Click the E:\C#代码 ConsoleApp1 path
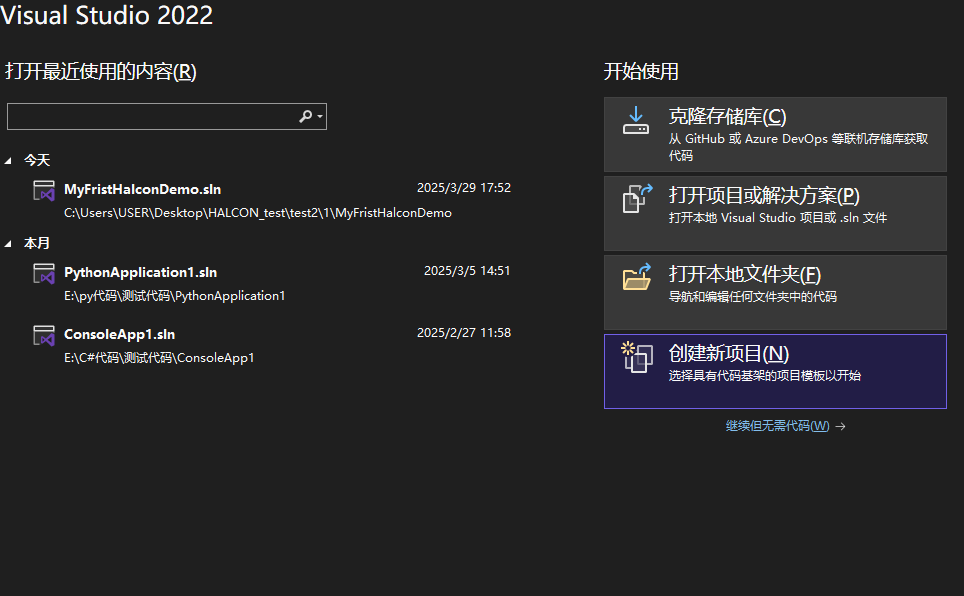 159,358
